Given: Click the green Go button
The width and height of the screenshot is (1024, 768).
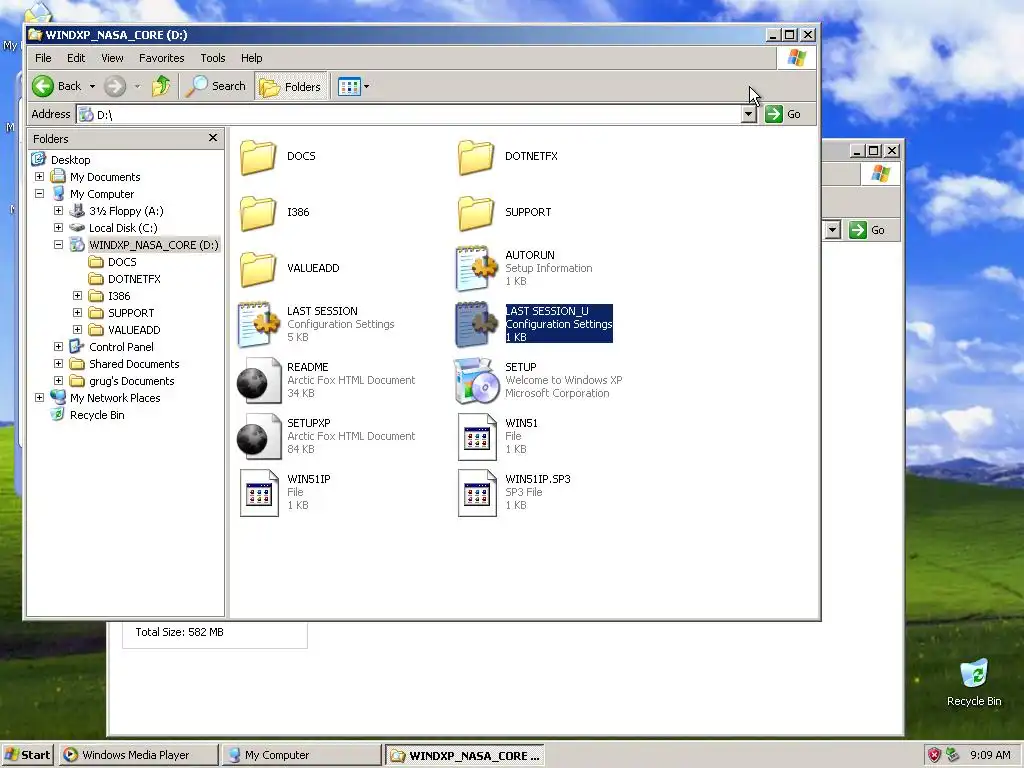Looking at the screenshot, I should (x=783, y=114).
